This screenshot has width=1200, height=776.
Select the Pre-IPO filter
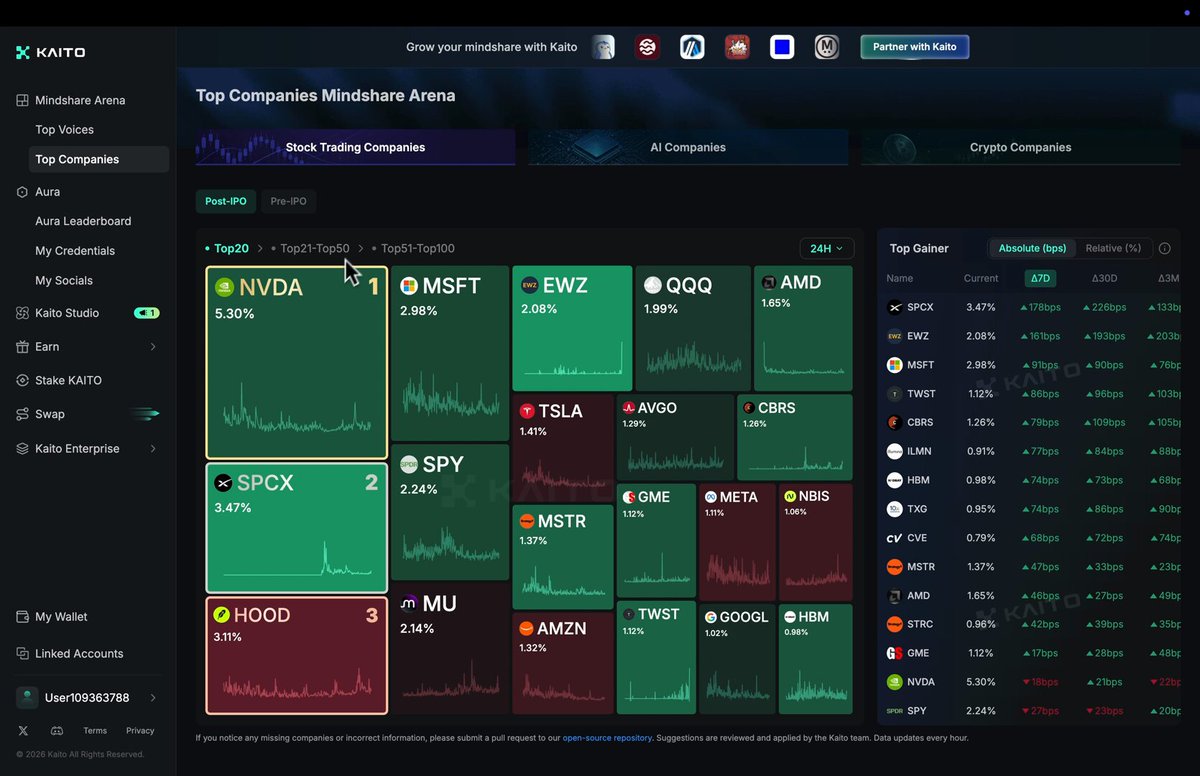click(289, 201)
